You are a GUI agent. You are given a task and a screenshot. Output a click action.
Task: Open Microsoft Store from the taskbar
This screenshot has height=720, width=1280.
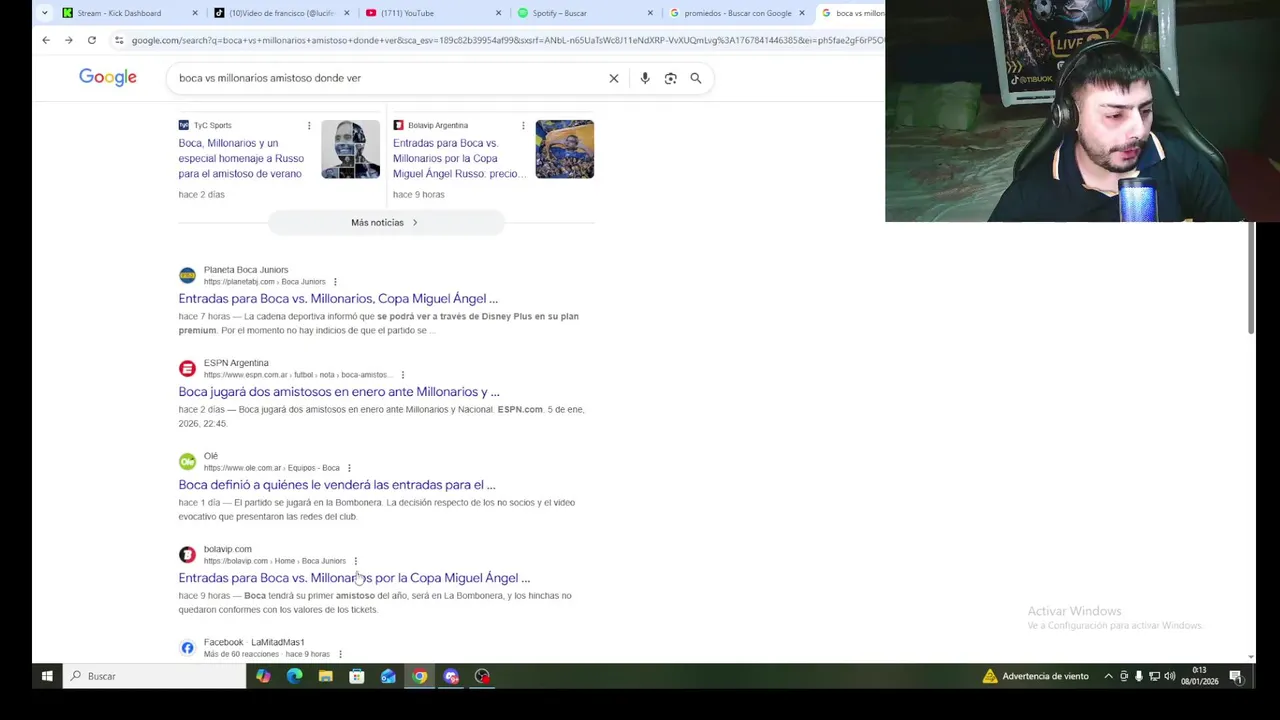point(357,676)
